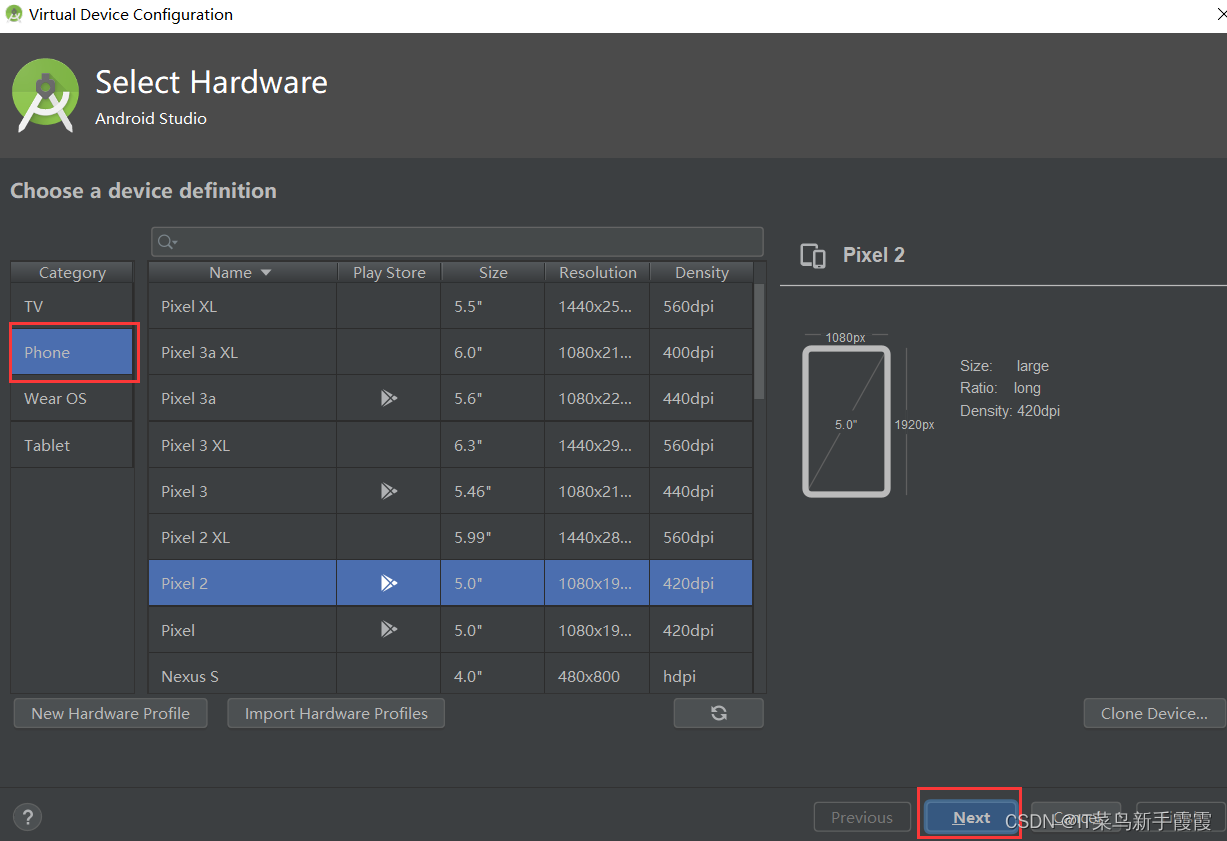The height and width of the screenshot is (841, 1227).
Task: Click the 5.99" size cell
Action: pyautogui.click(x=493, y=537)
